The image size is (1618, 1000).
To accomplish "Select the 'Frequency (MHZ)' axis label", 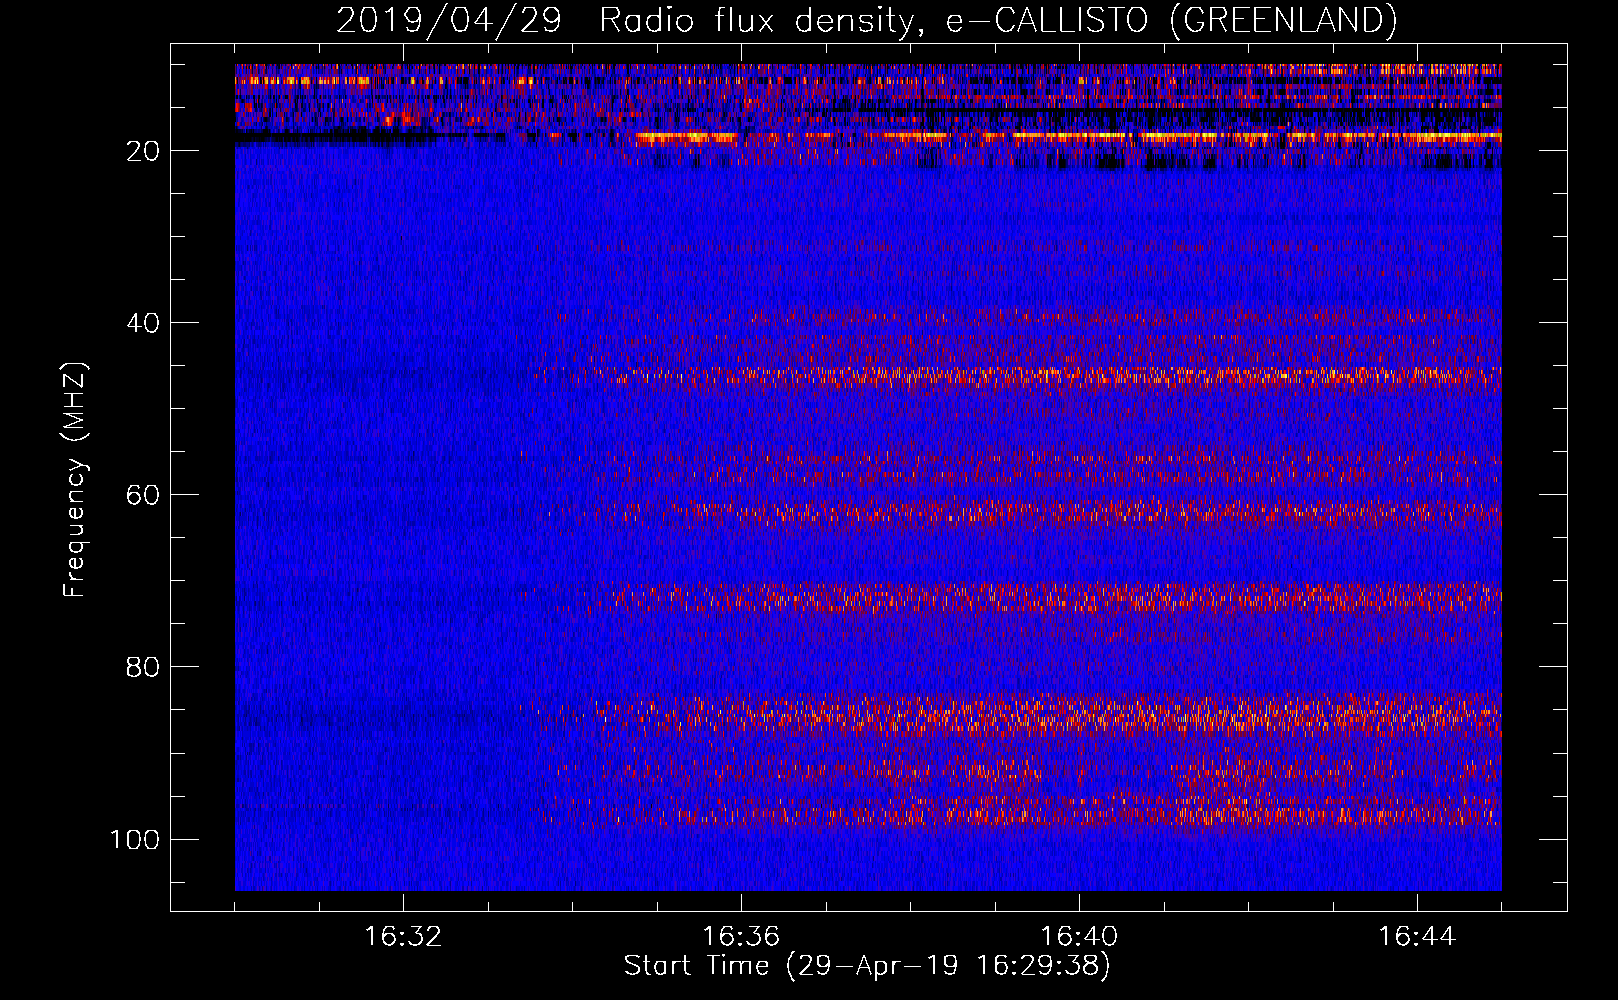I will coord(75,479).
